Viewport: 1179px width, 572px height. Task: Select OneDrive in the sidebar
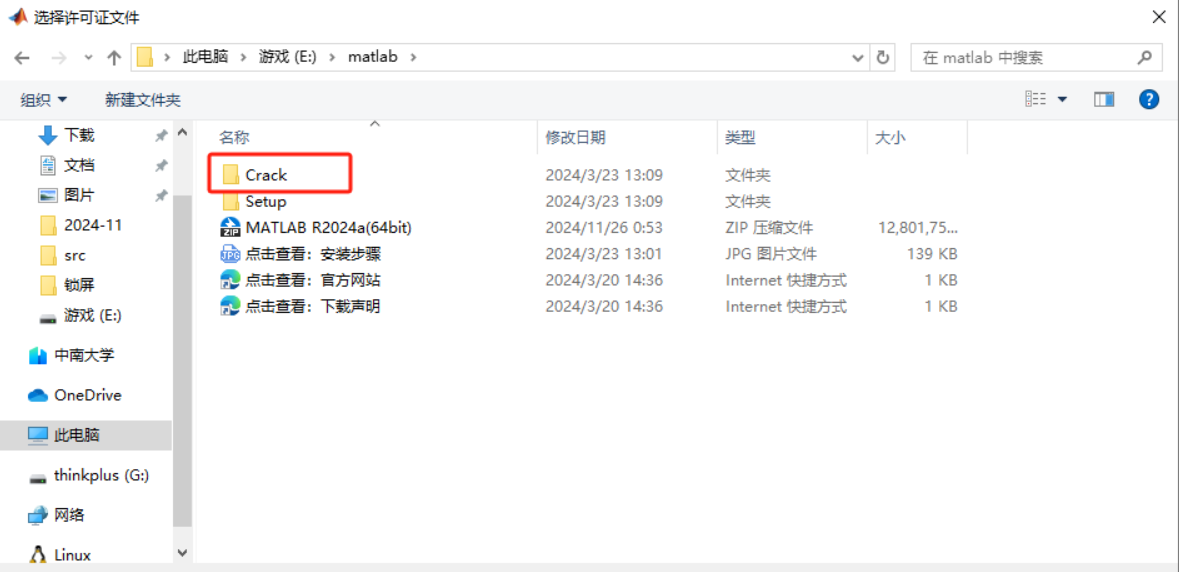coord(86,395)
